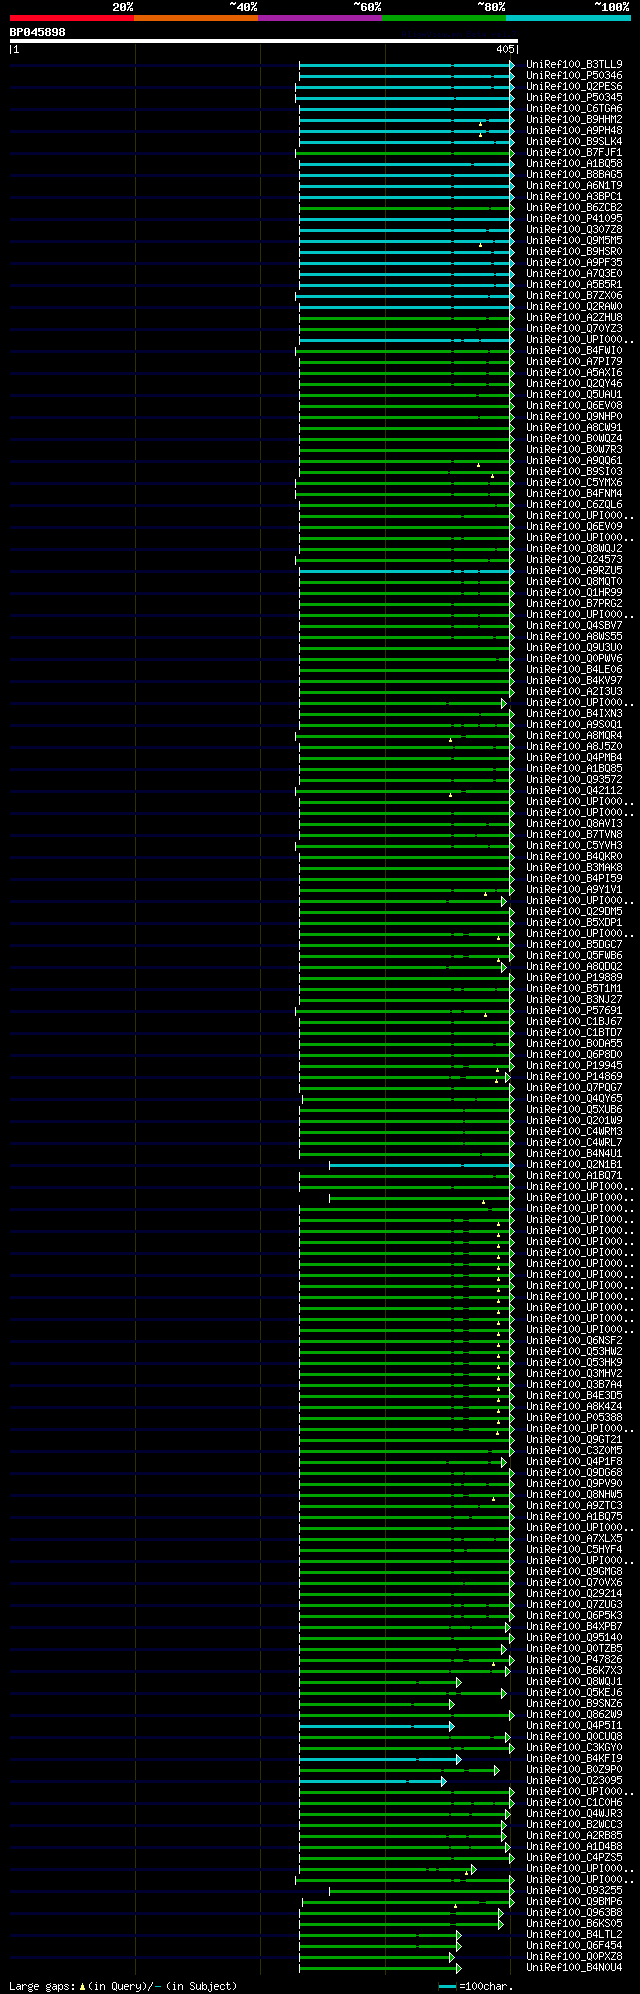Click the arrowhead ending the Q8WQJ1 alignment bar
The image size is (640, 1994).
tap(458, 1682)
